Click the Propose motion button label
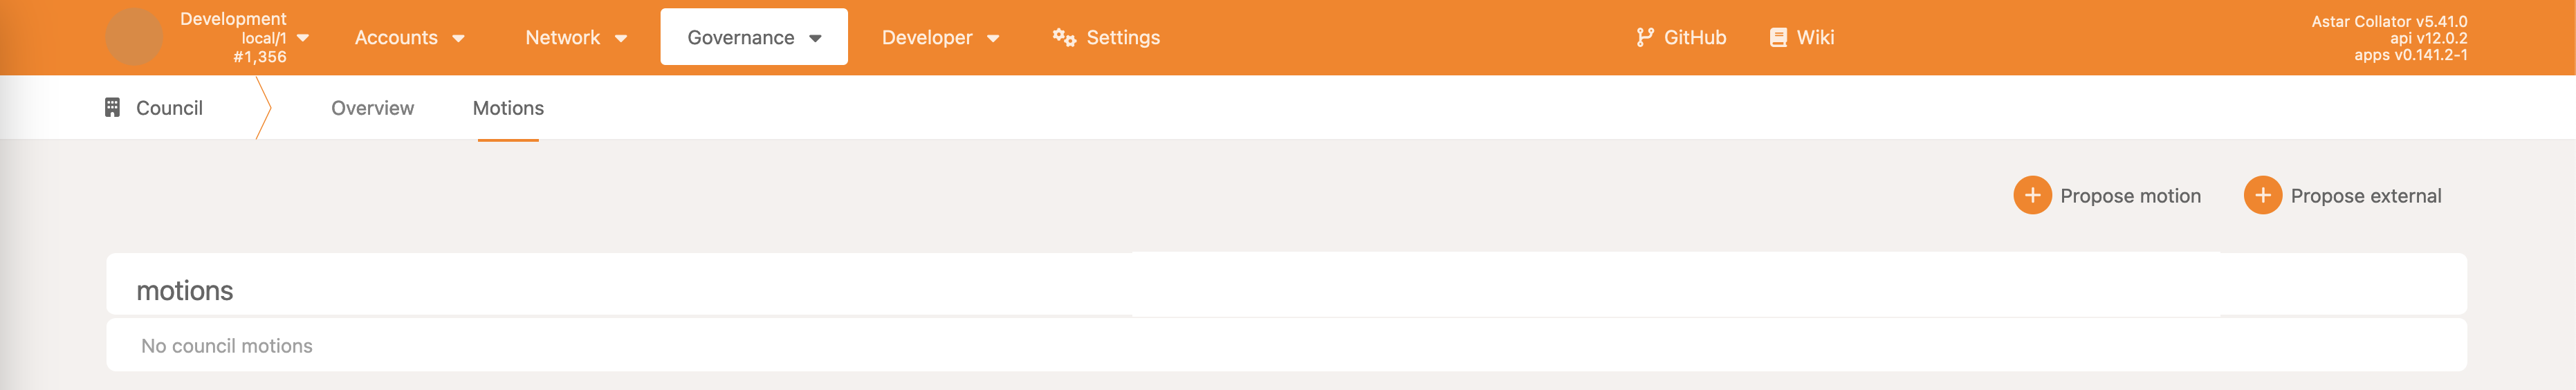 2130,196
